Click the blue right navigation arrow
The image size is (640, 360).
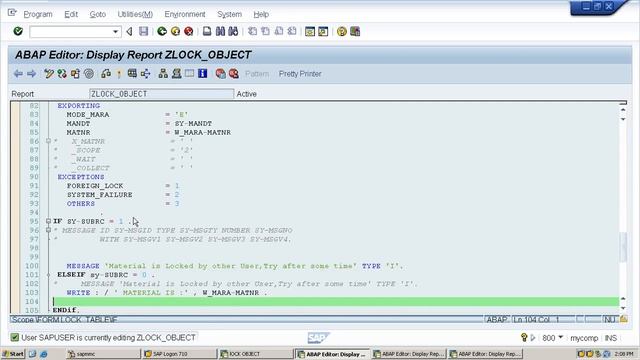click(x=31, y=74)
